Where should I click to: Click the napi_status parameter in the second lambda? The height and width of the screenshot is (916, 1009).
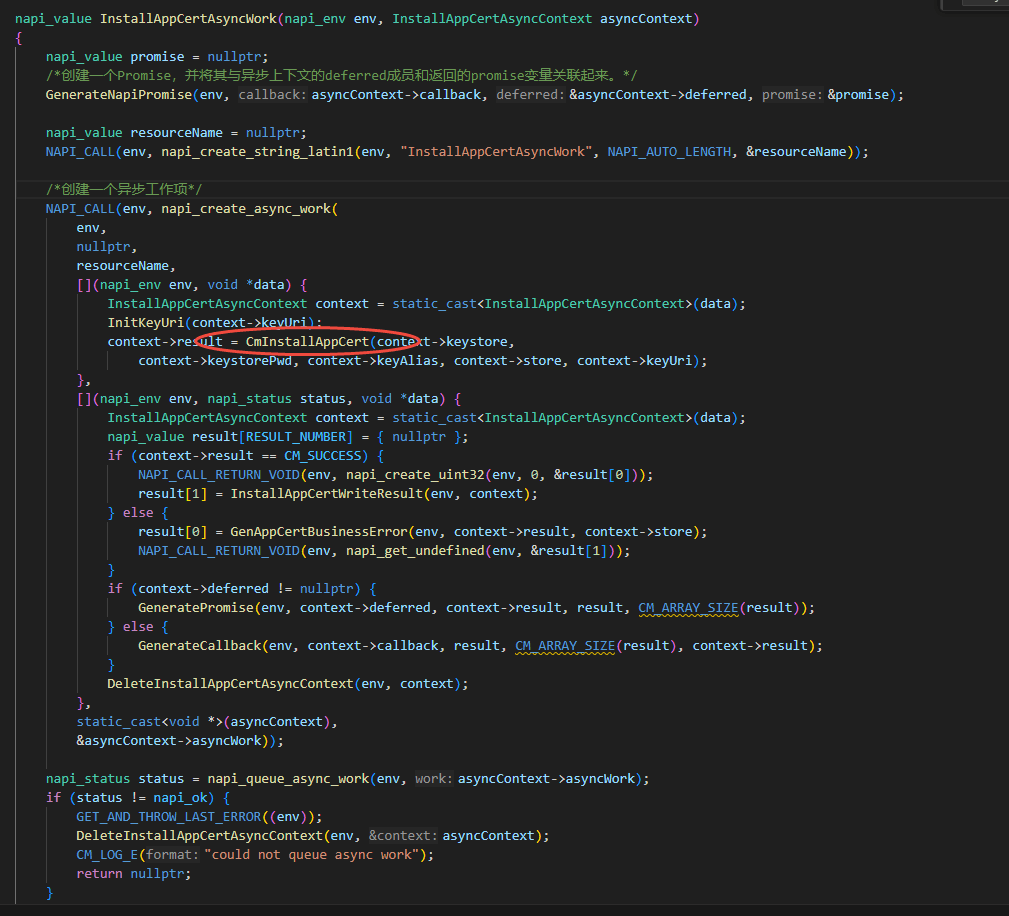pos(249,398)
